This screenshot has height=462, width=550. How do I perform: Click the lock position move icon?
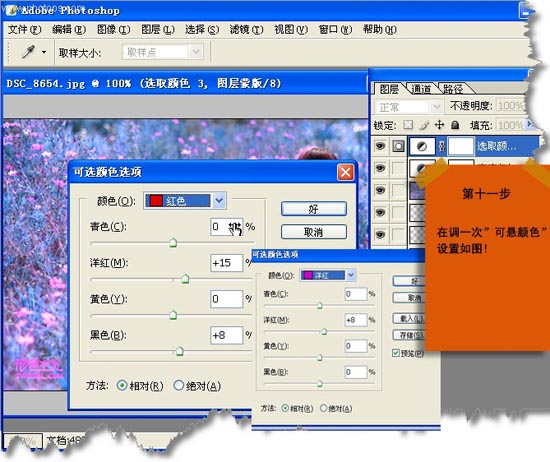[440, 125]
